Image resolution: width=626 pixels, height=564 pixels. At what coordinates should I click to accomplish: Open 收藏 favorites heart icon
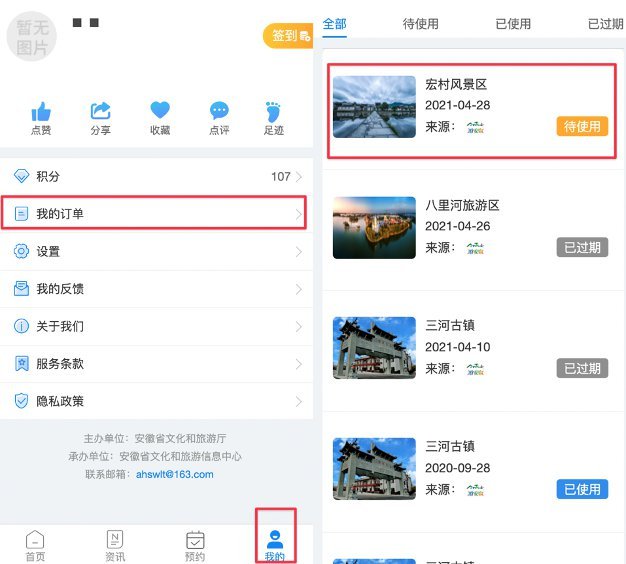pyautogui.click(x=160, y=111)
